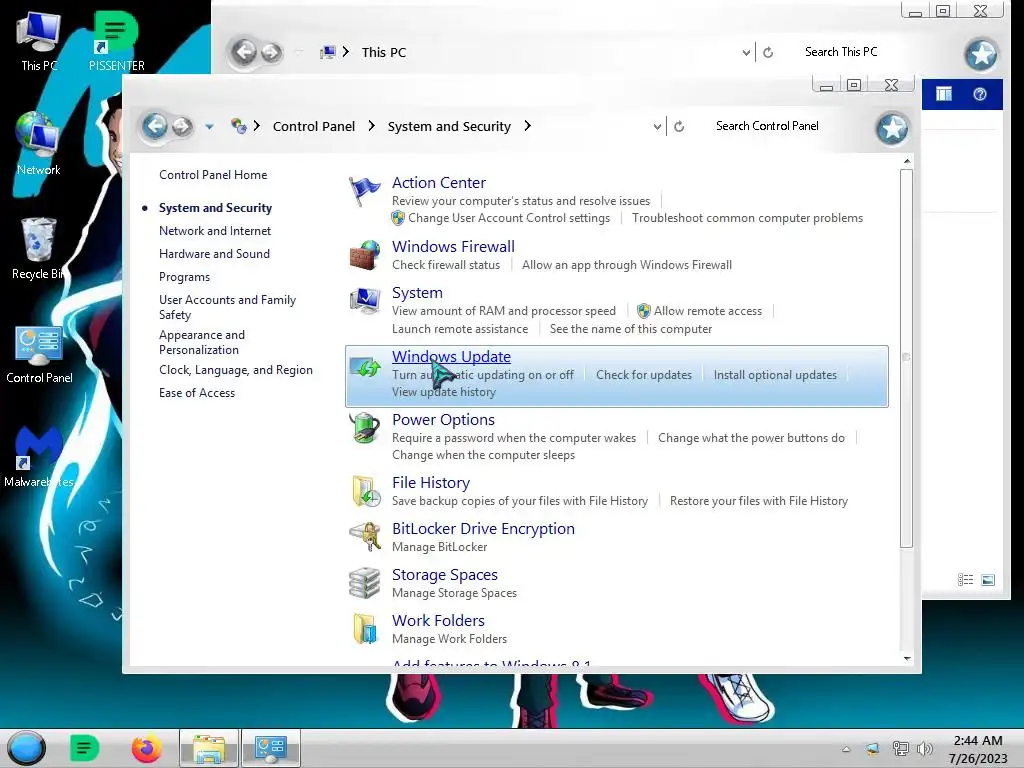1024x768 pixels.
Task: Expand the chevron after System and Security breadcrumb
Action: (528, 125)
